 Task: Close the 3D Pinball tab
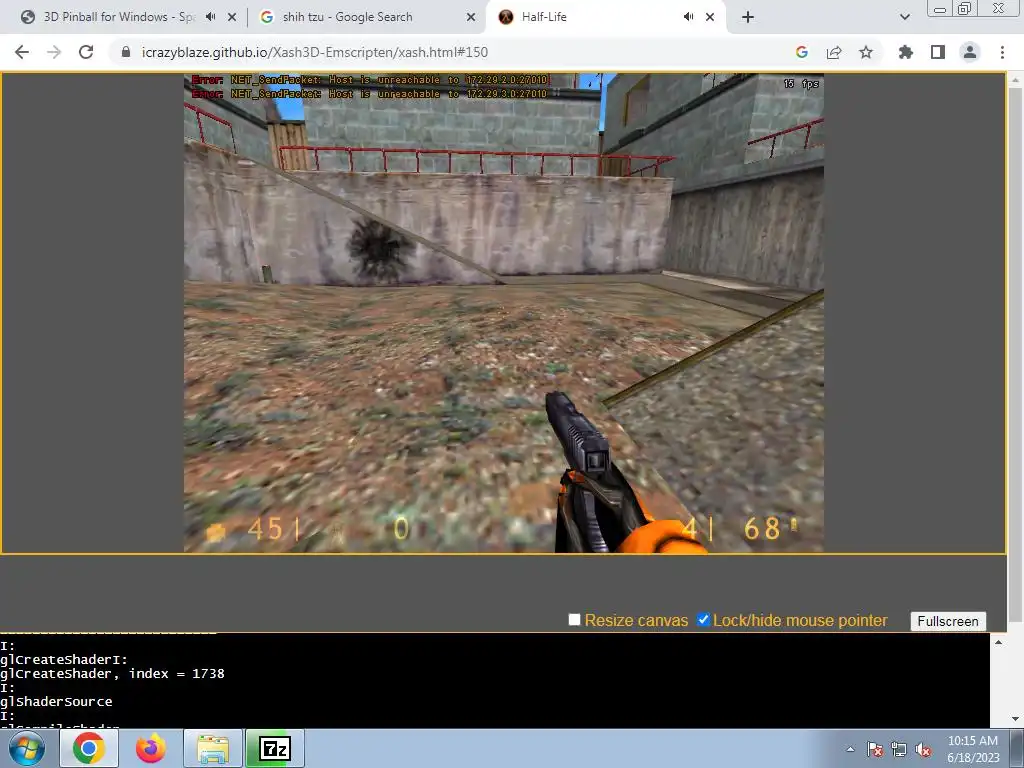(x=232, y=17)
